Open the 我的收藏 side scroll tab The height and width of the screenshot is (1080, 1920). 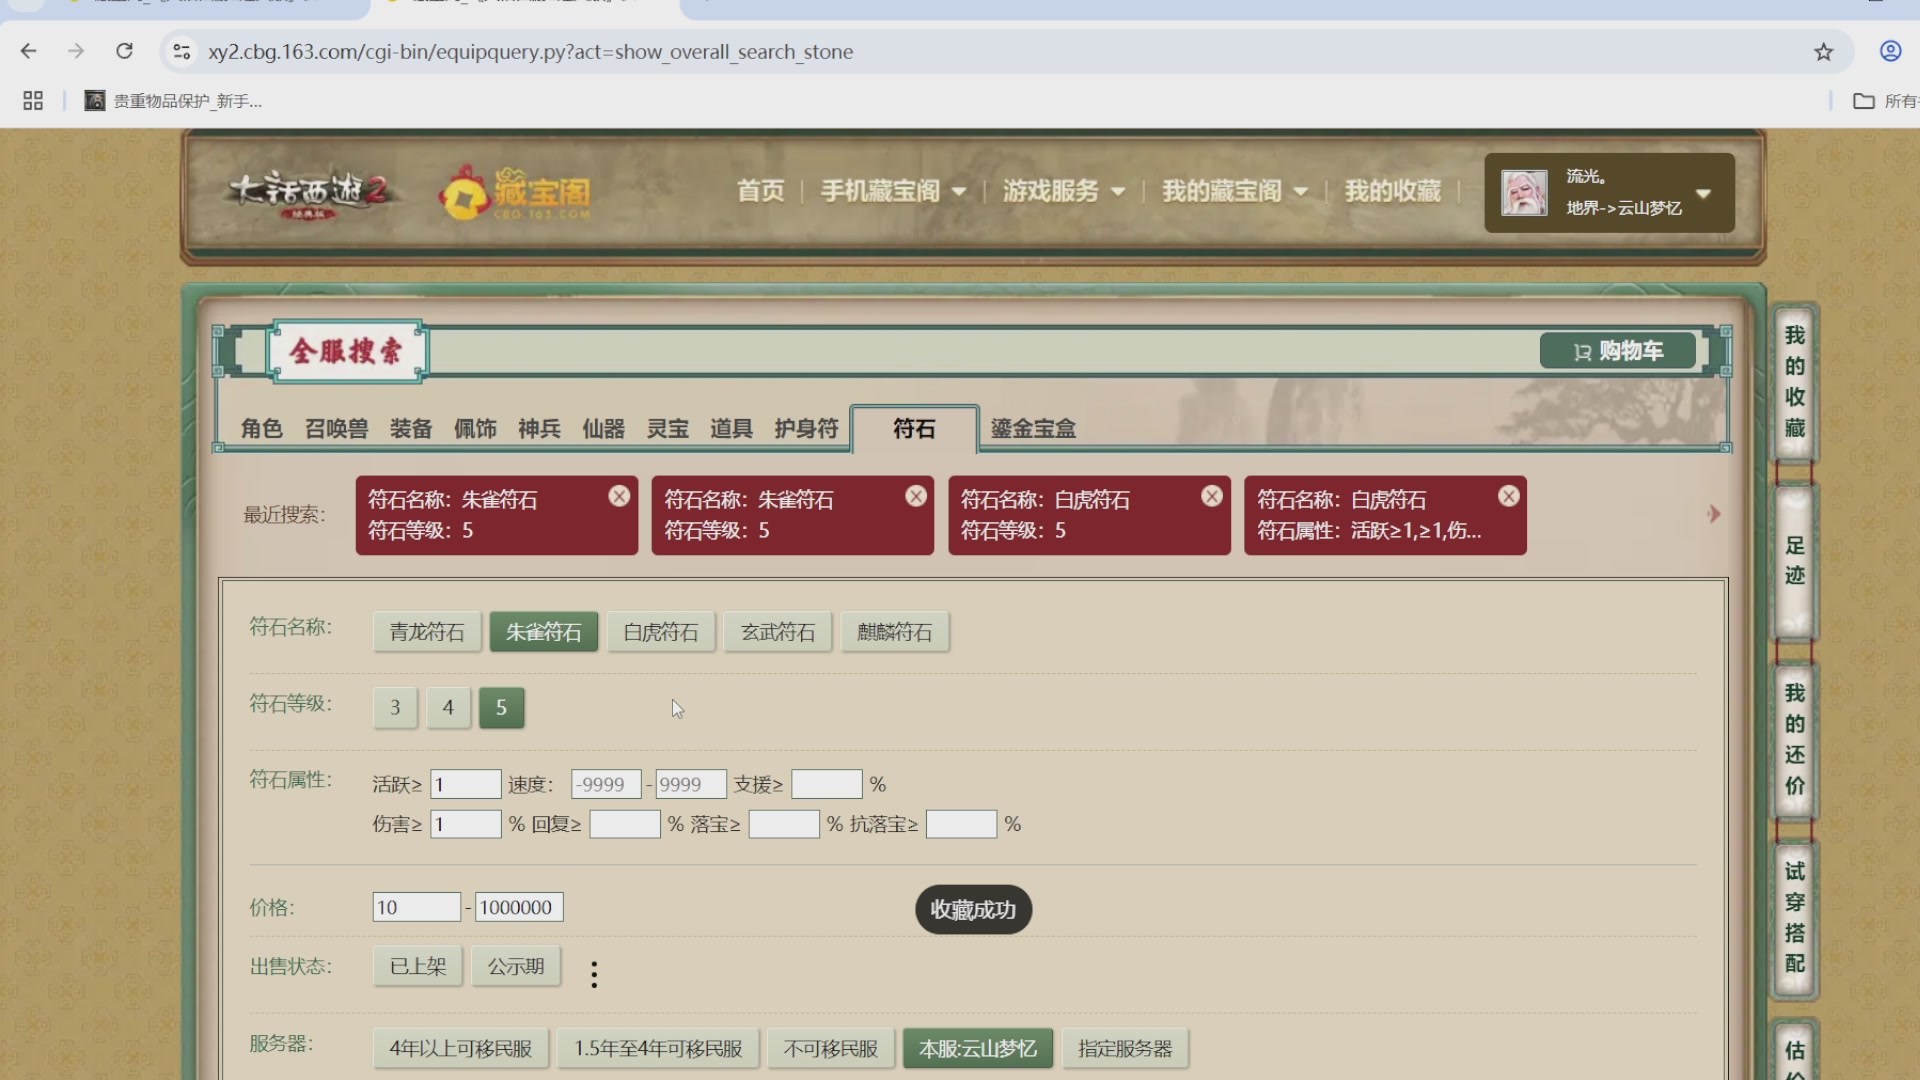point(1795,382)
